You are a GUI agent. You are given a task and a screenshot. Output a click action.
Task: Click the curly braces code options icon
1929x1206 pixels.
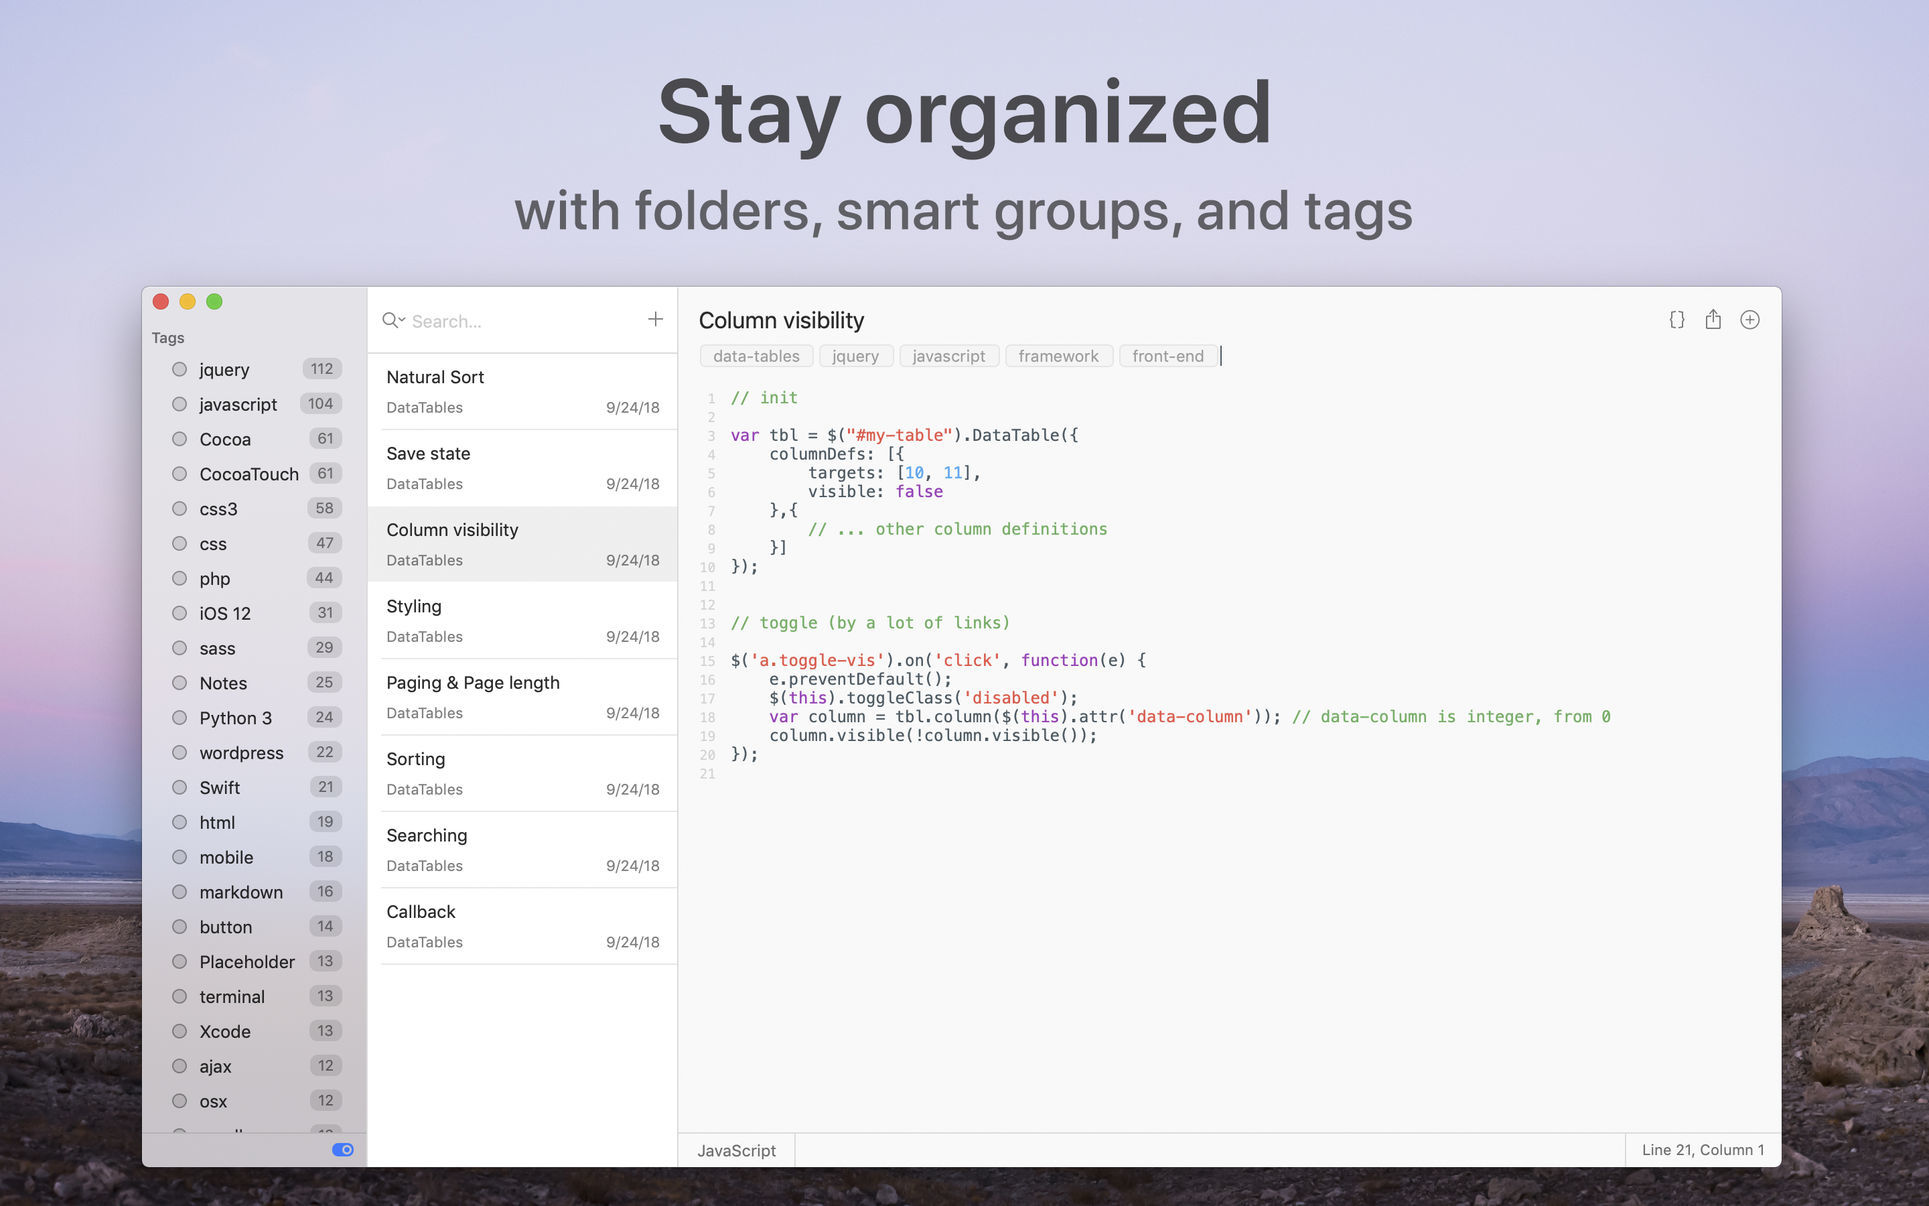[1677, 319]
